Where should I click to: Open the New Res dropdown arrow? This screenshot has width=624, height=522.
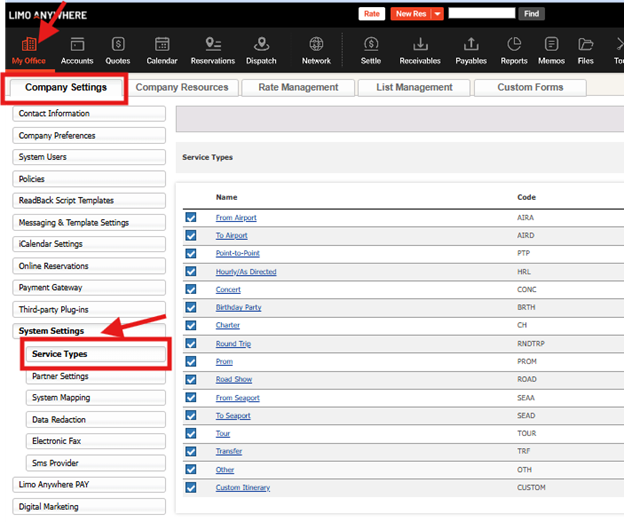(437, 14)
